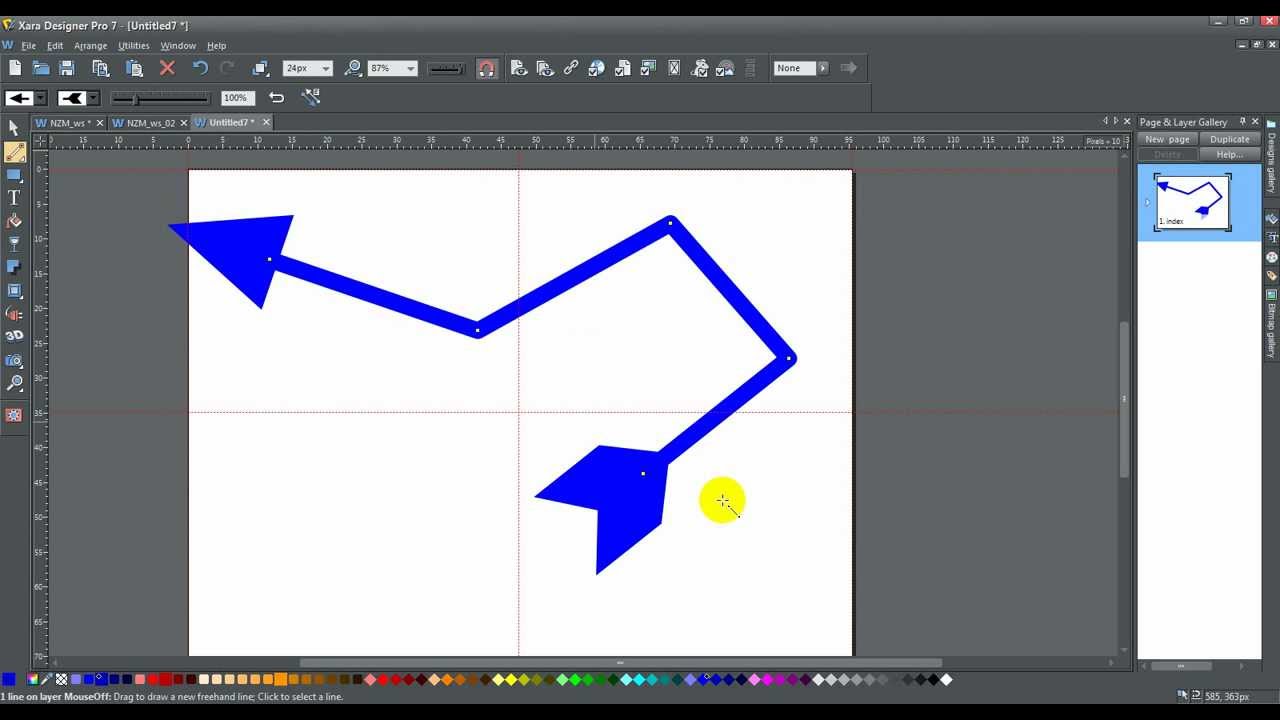Select the Text tool

(x=14, y=198)
